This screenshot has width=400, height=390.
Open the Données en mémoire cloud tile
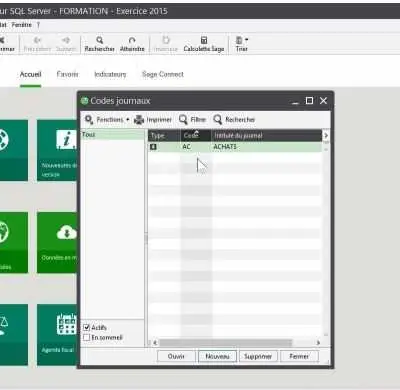(x=57, y=242)
